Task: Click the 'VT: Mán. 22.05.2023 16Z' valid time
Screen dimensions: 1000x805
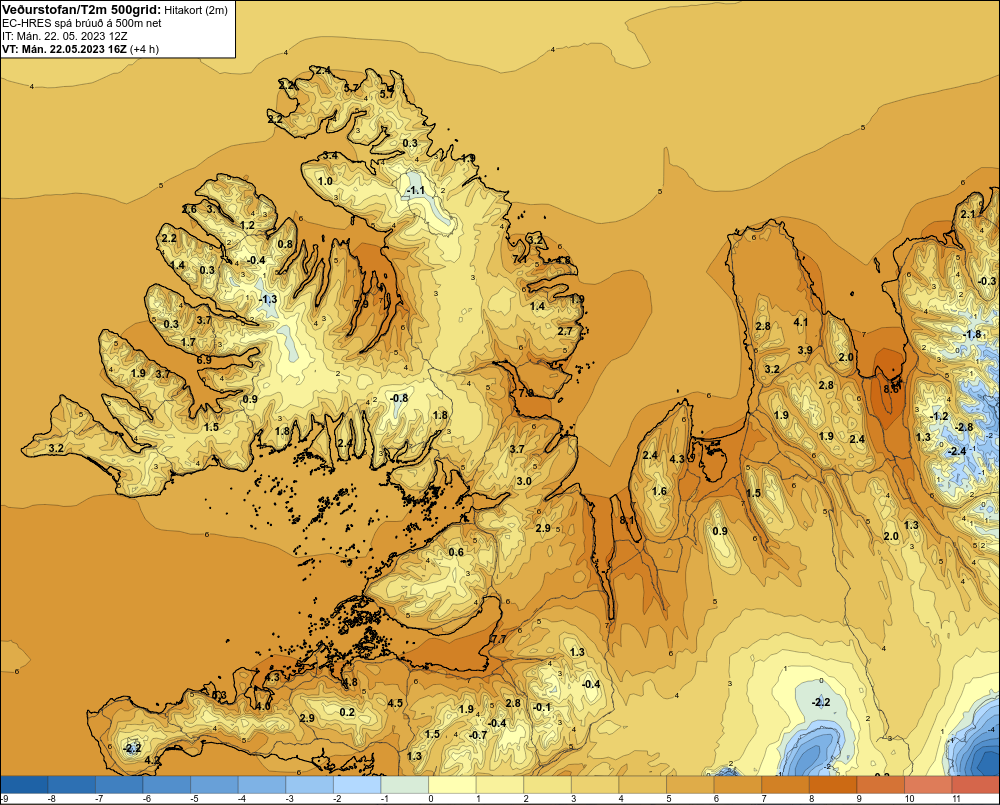Action: pyautogui.click(x=64, y=49)
